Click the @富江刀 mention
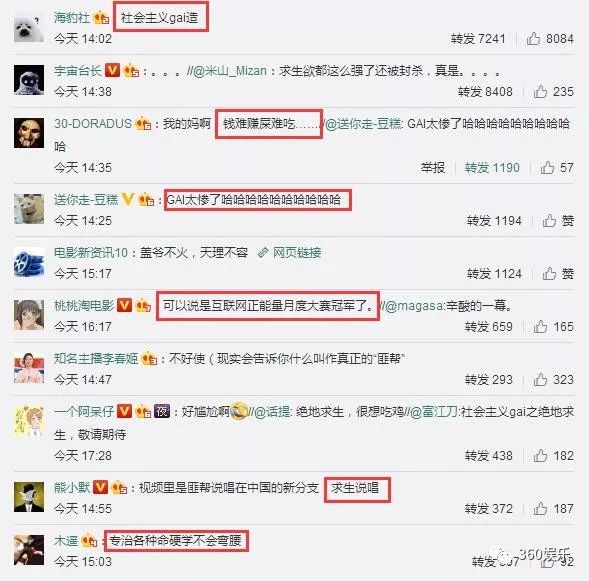 click(x=433, y=412)
